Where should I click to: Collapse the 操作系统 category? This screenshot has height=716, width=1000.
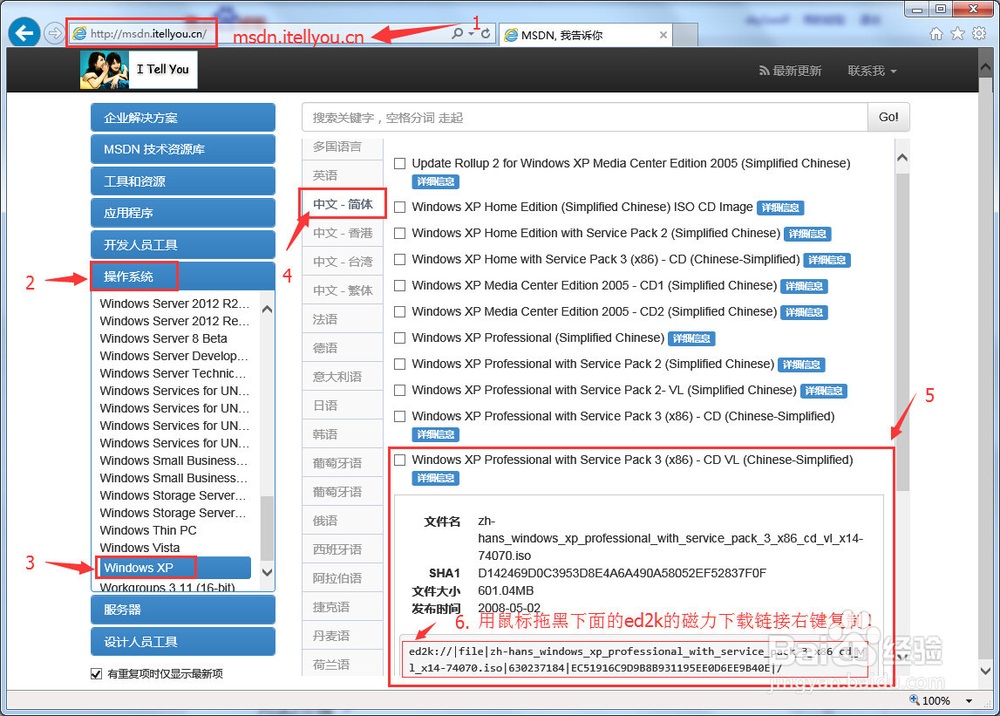(x=182, y=277)
